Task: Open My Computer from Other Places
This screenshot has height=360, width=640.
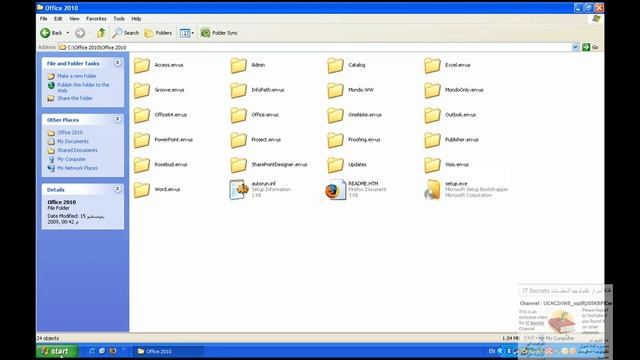Action: point(71,159)
